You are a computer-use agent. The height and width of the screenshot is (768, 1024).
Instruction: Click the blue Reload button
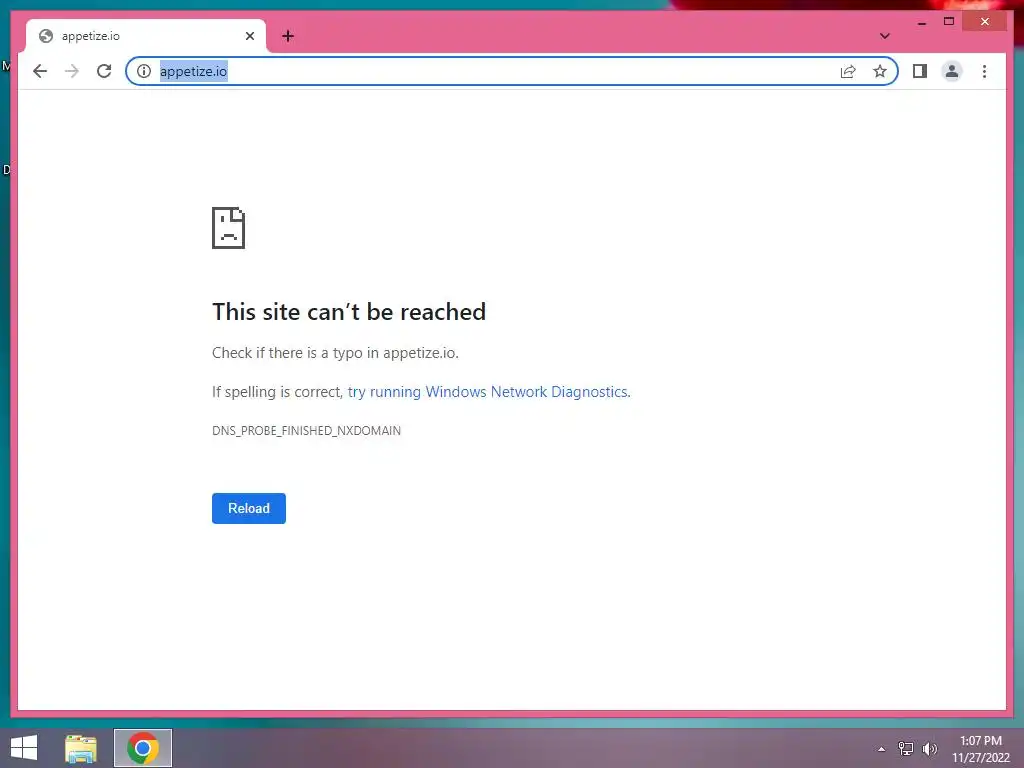click(x=249, y=508)
